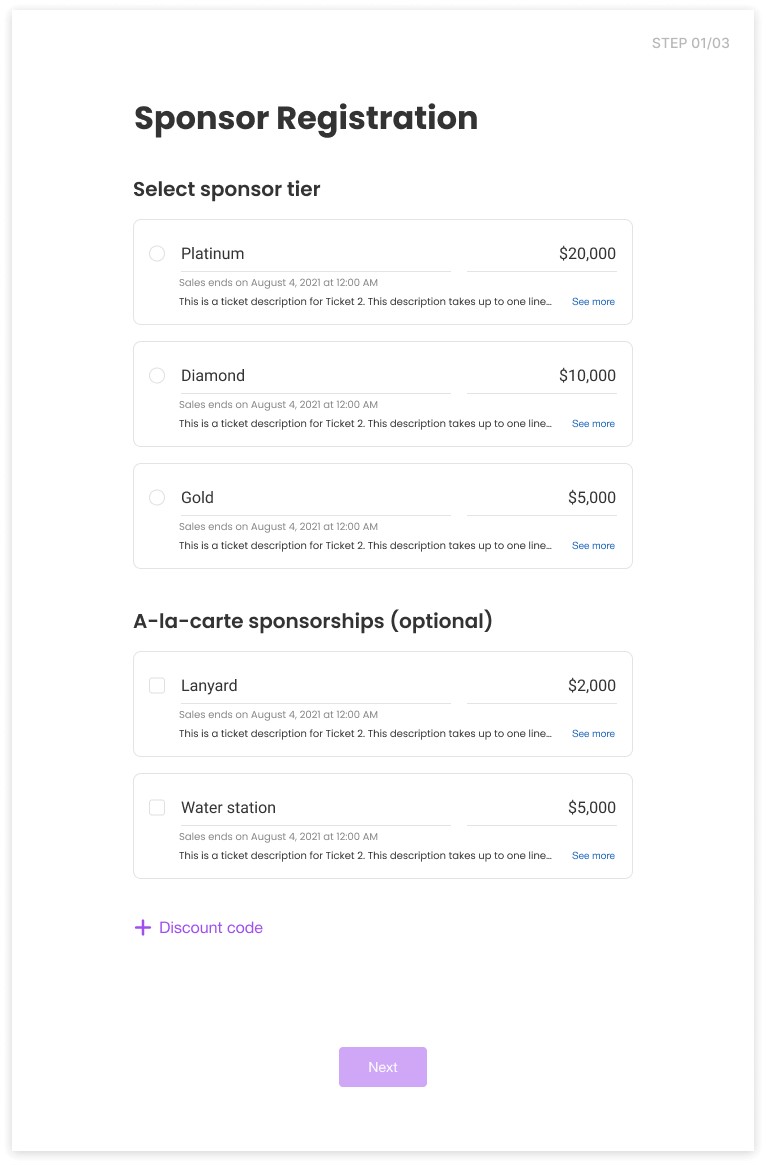
Task: Click the $10,000 Diamond price
Action: pyautogui.click(x=587, y=376)
